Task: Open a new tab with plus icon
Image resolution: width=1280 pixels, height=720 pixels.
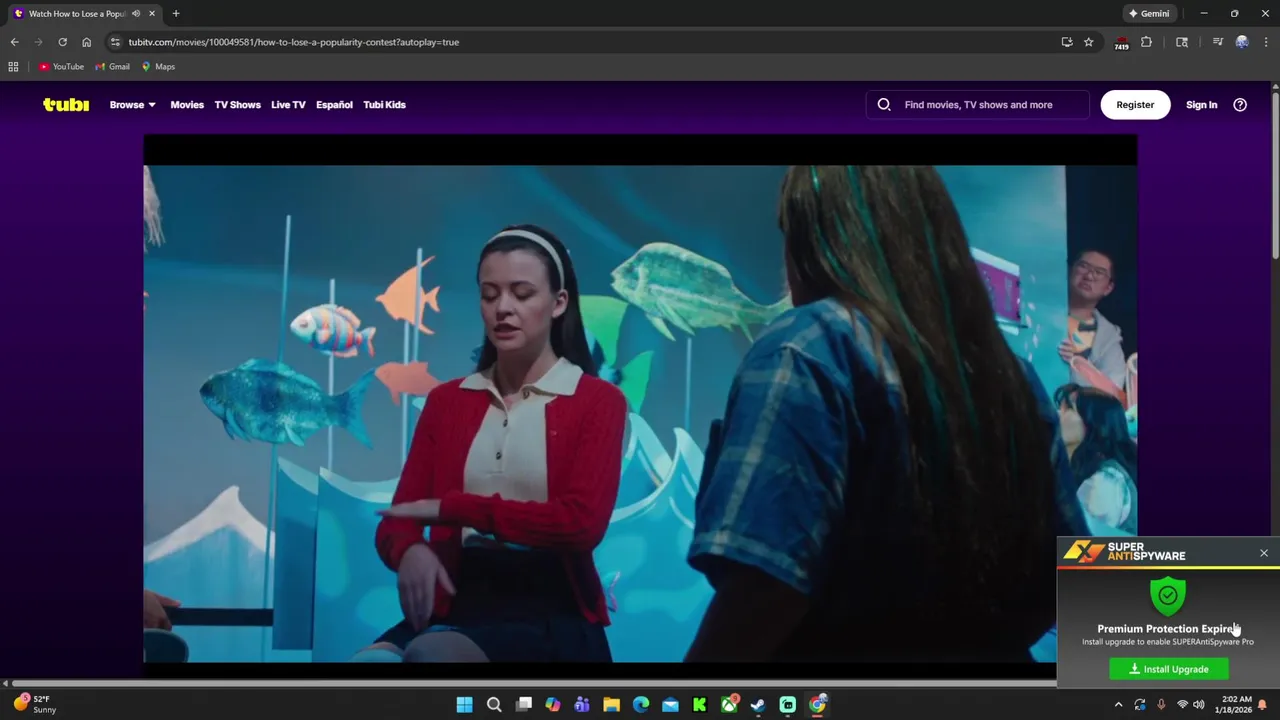Action: coord(176,14)
